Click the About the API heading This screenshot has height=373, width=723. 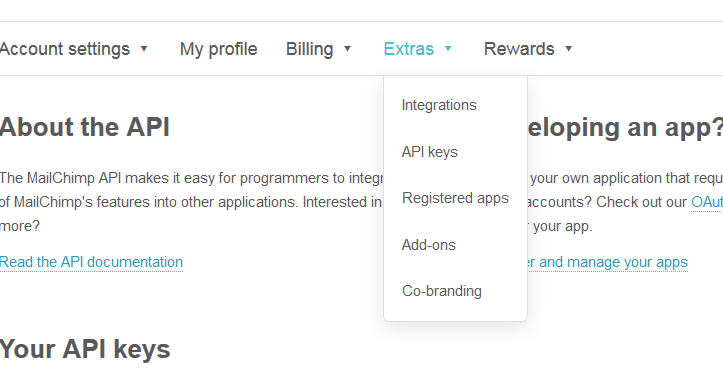tap(85, 127)
